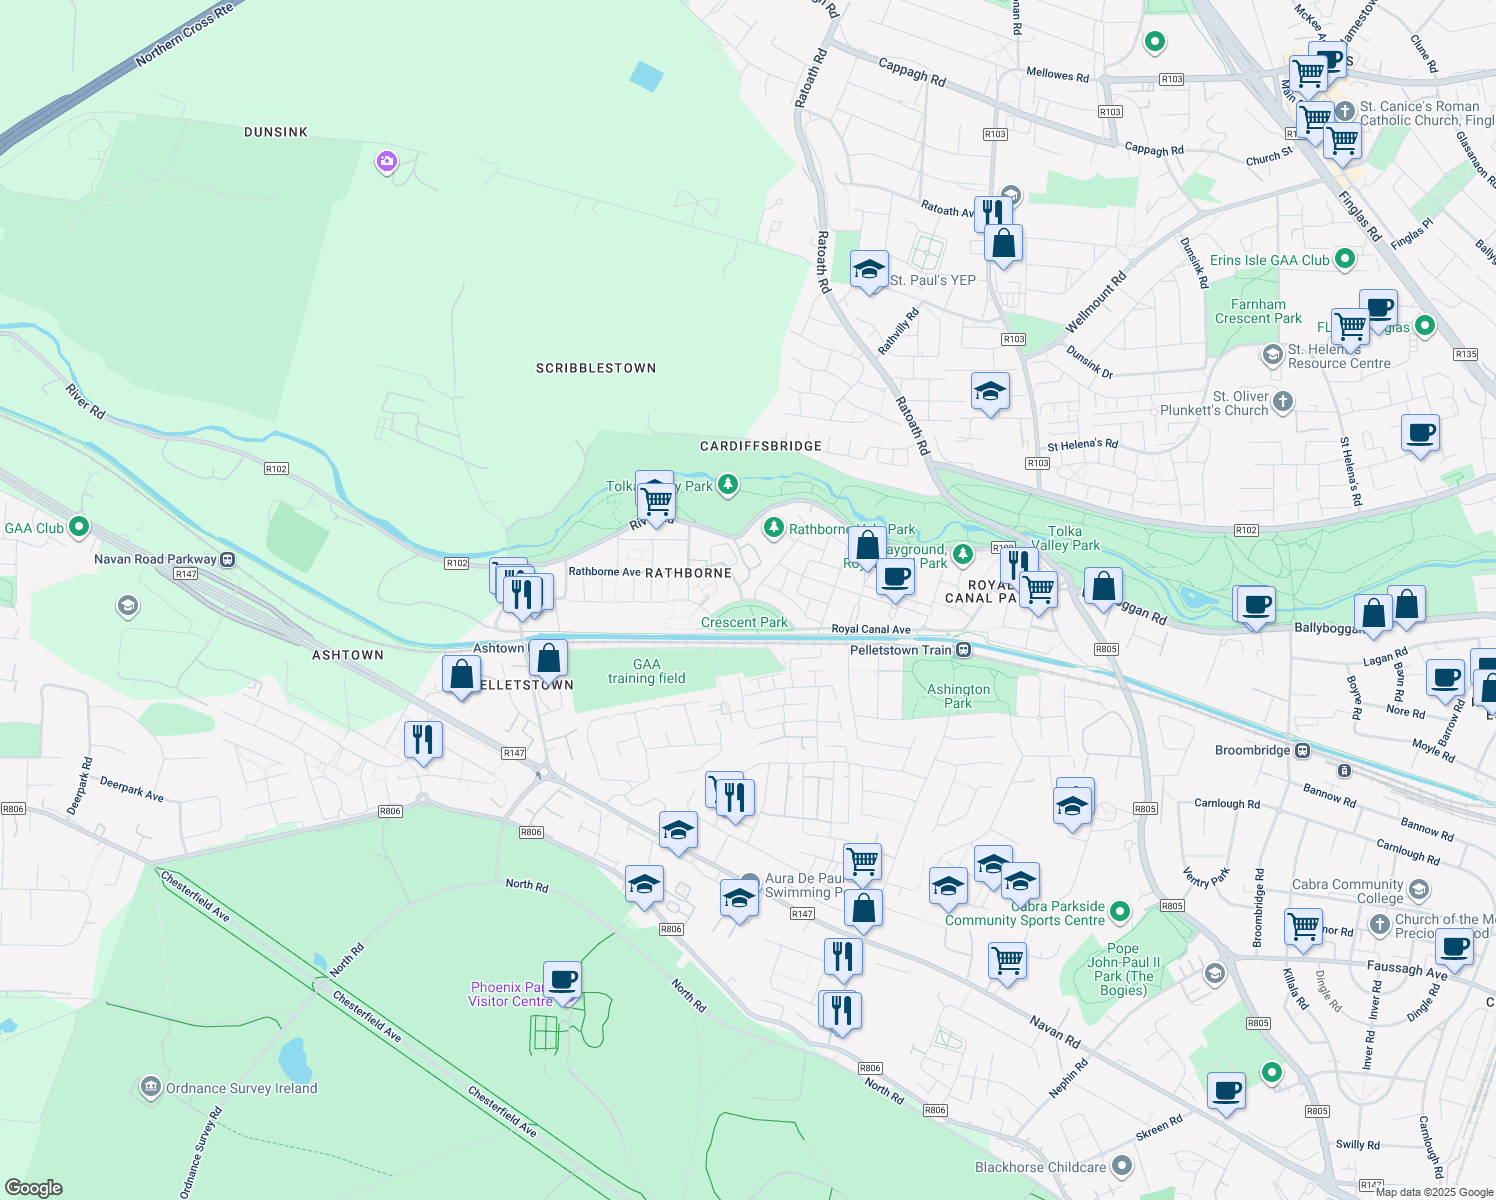Click the Aura De Paul Swimming Pool label
Image resolution: width=1496 pixels, height=1200 pixels.
point(803,885)
